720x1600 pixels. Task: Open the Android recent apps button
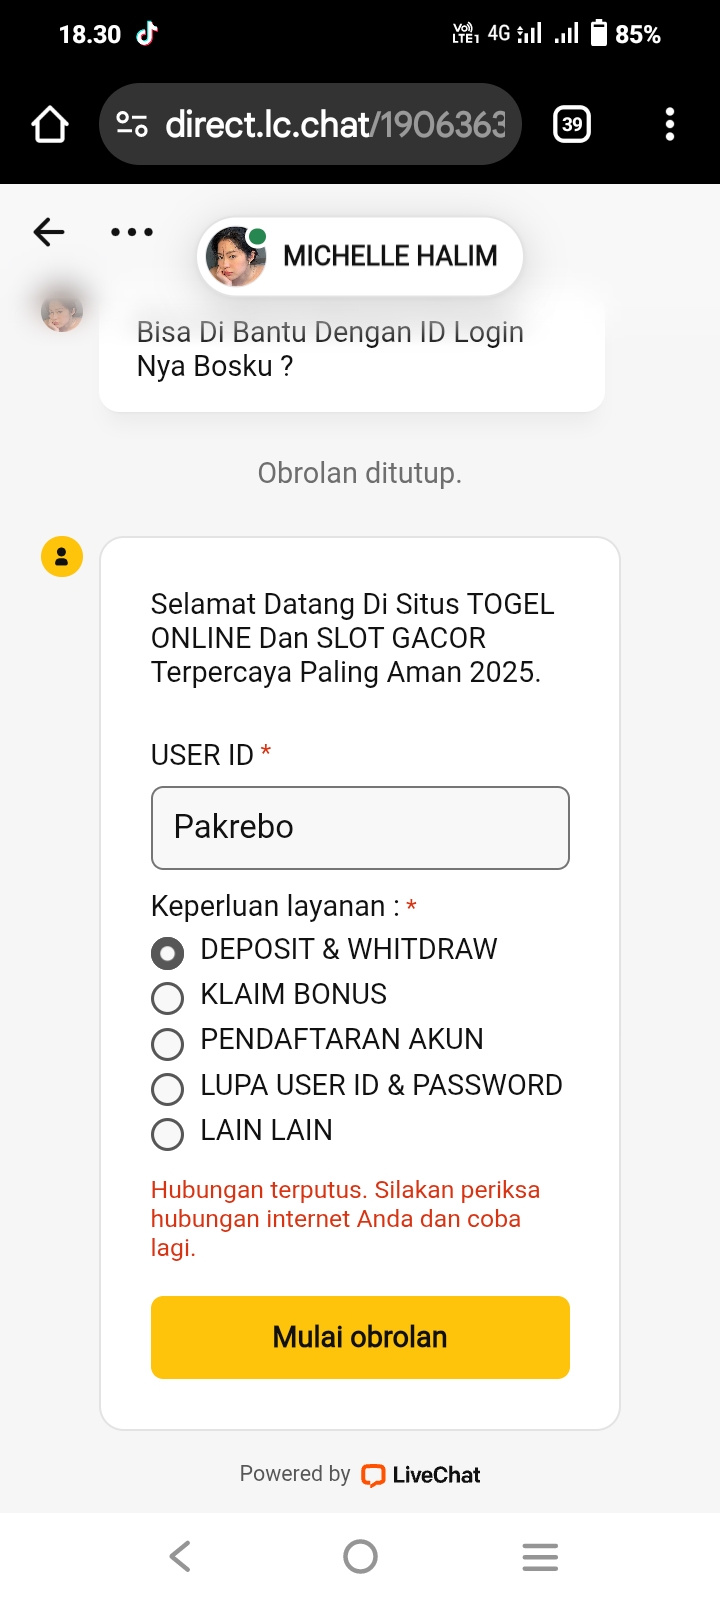click(540, 1556)
